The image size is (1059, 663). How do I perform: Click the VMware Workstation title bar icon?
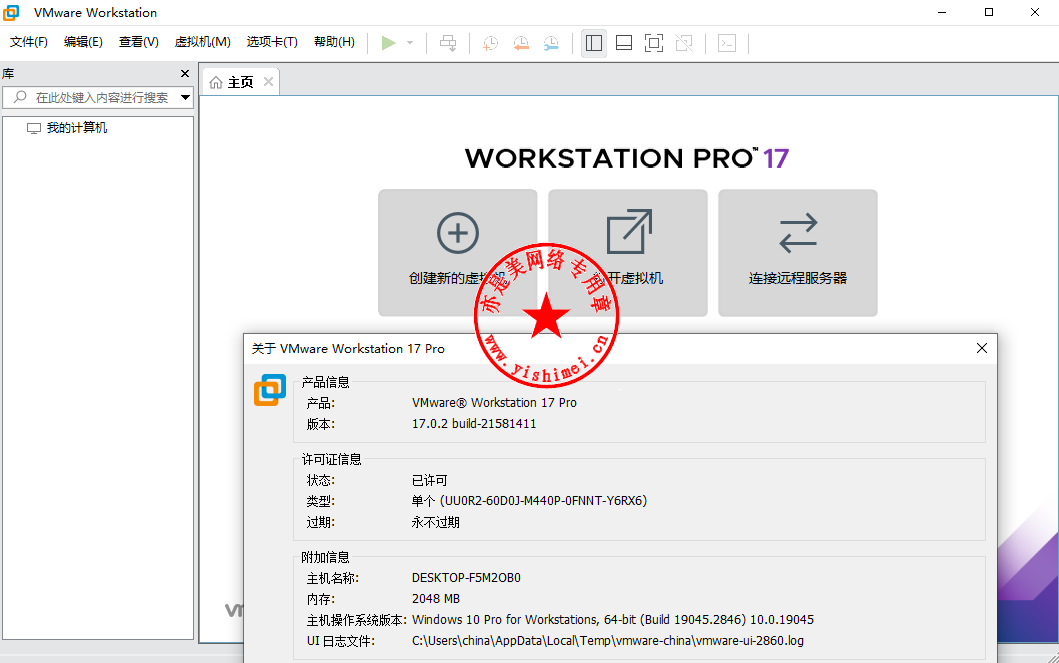pyautogui.click(x=11, y=12)
